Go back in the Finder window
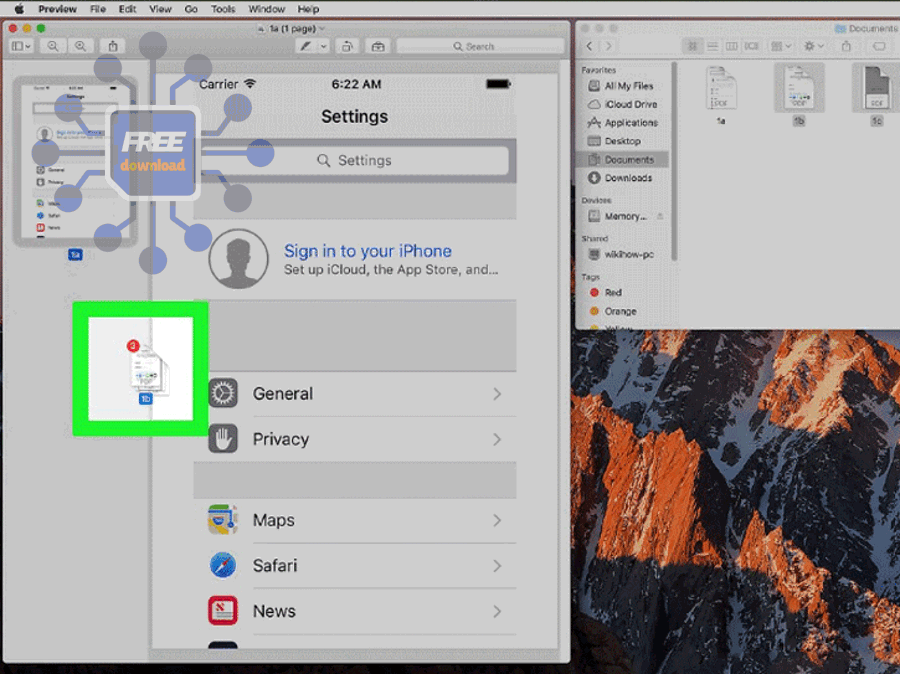 [589, 46]
